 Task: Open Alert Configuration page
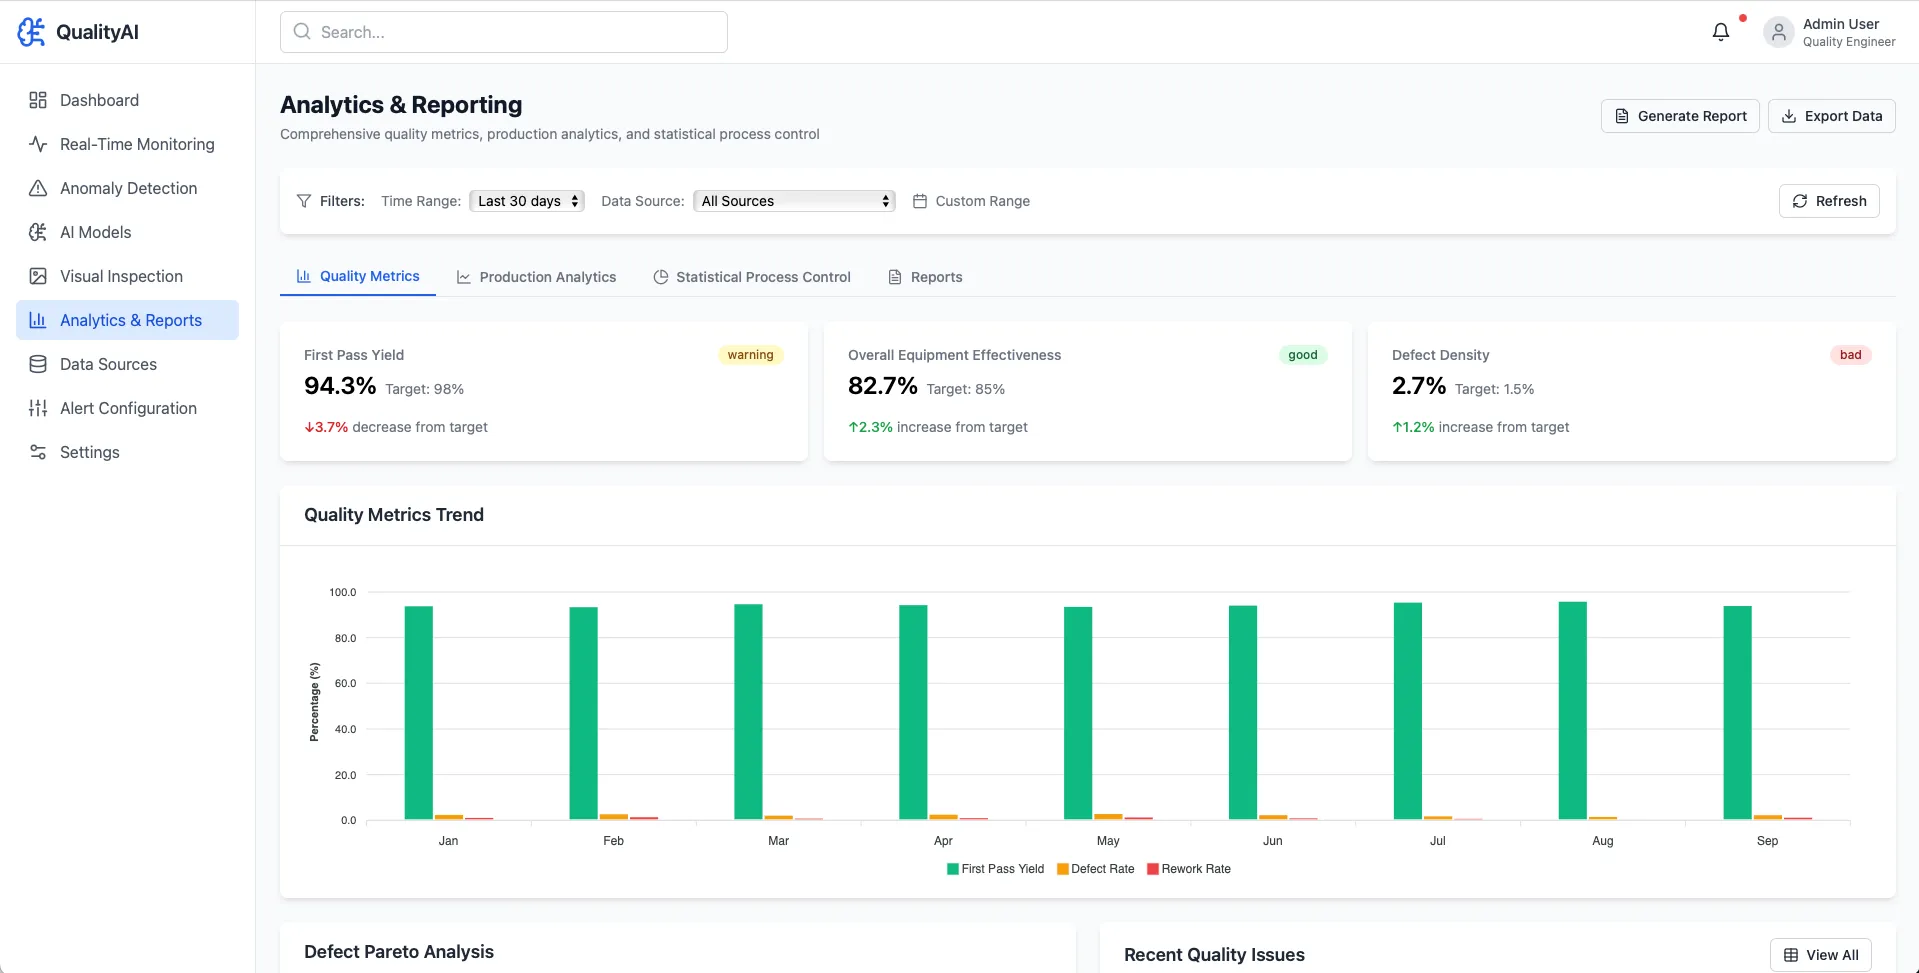(128, 408)
